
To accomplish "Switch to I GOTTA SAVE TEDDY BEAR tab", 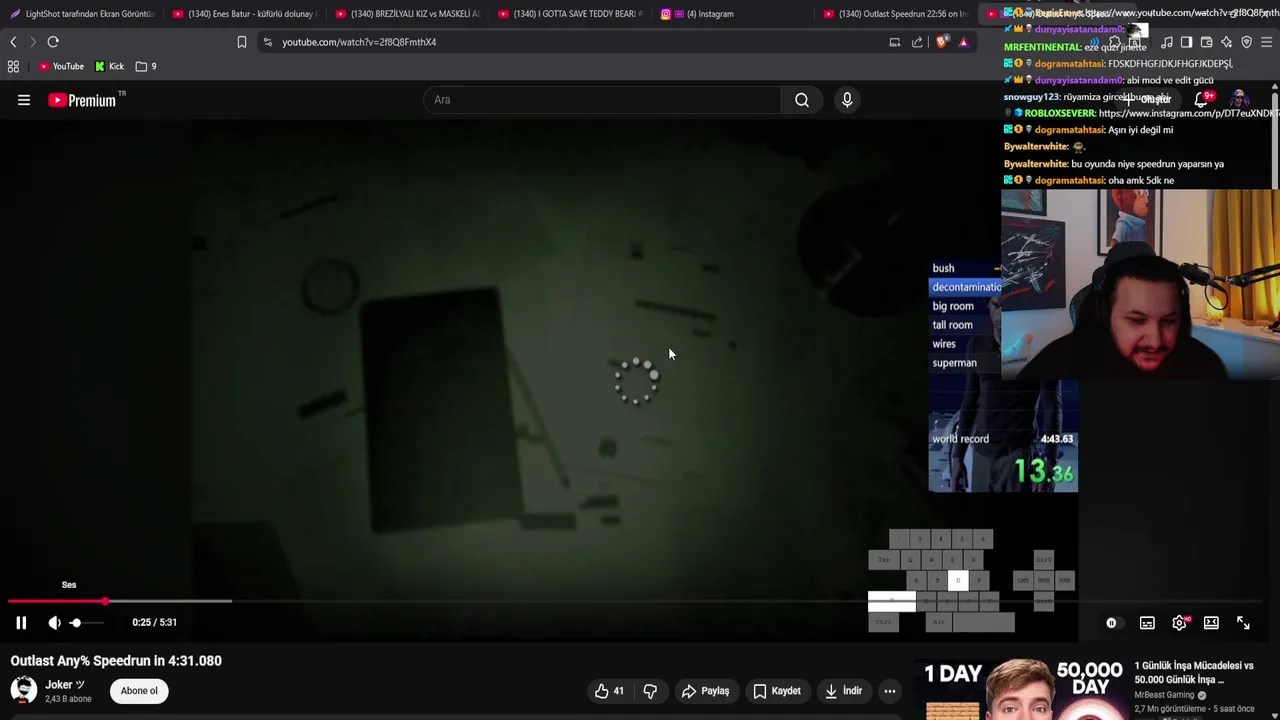I will point(570,14).
